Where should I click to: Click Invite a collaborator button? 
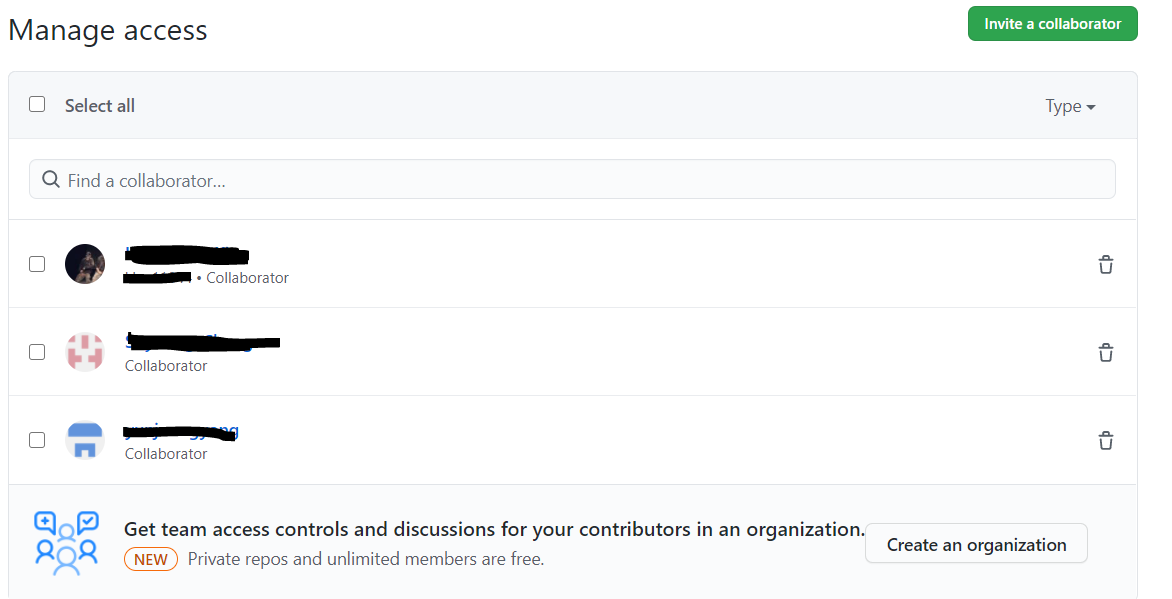pos(1052,24)
